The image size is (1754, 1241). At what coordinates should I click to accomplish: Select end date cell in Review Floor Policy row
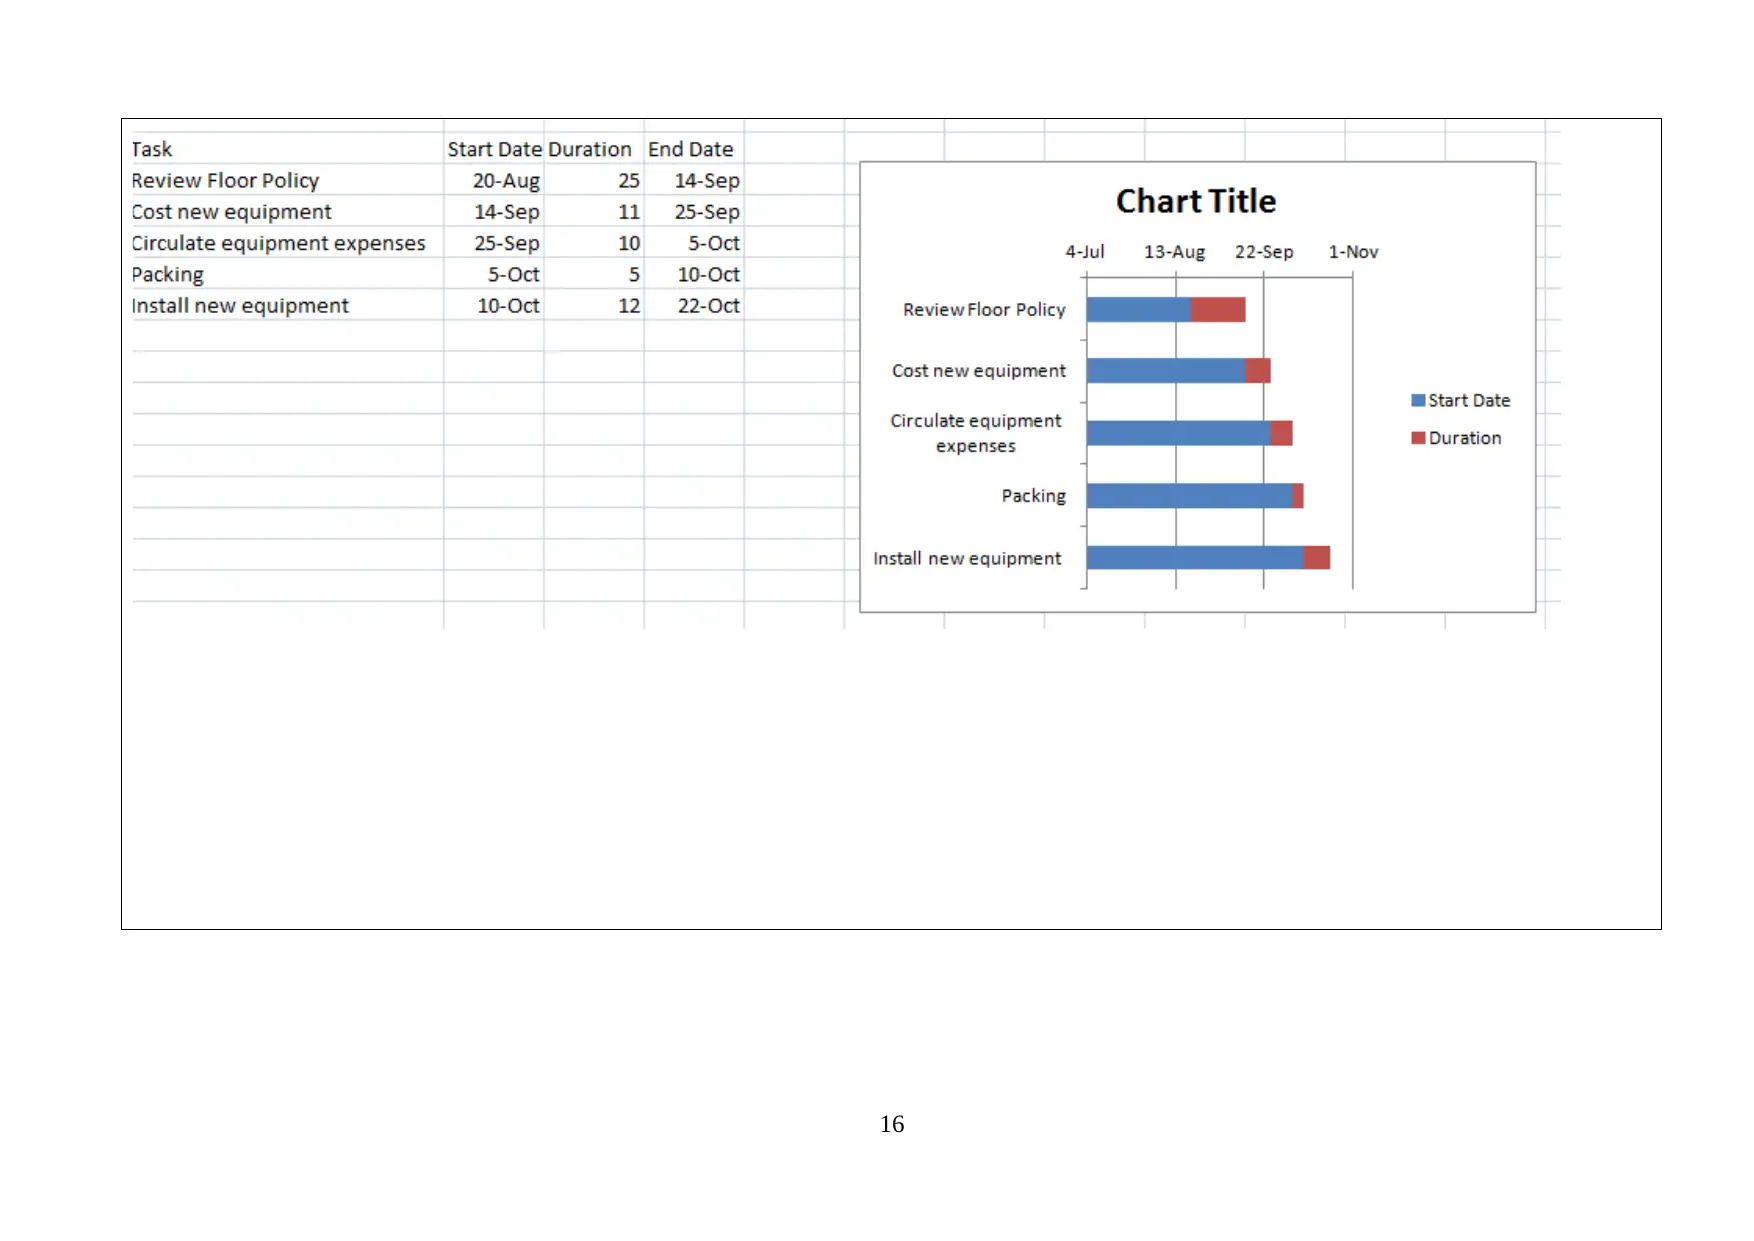click(x=694, y=180)
